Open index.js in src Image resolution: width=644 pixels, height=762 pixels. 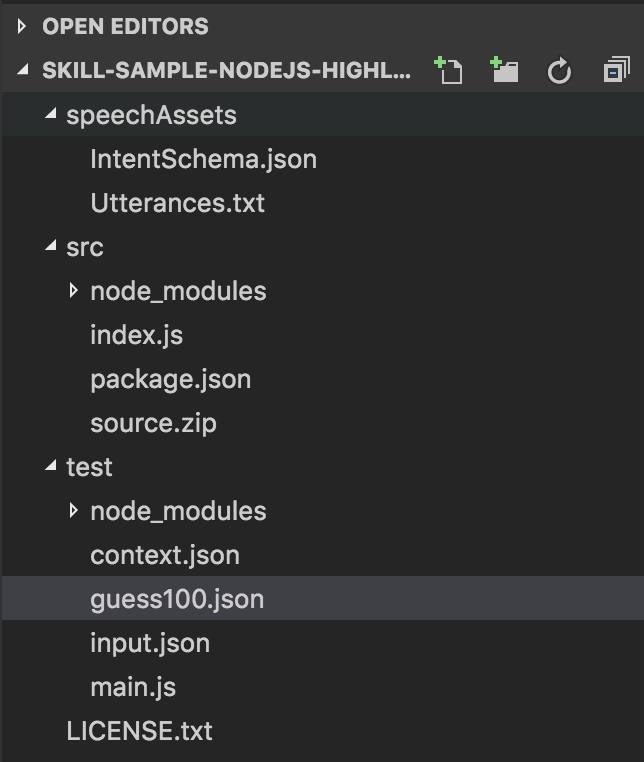coord(136,335)
